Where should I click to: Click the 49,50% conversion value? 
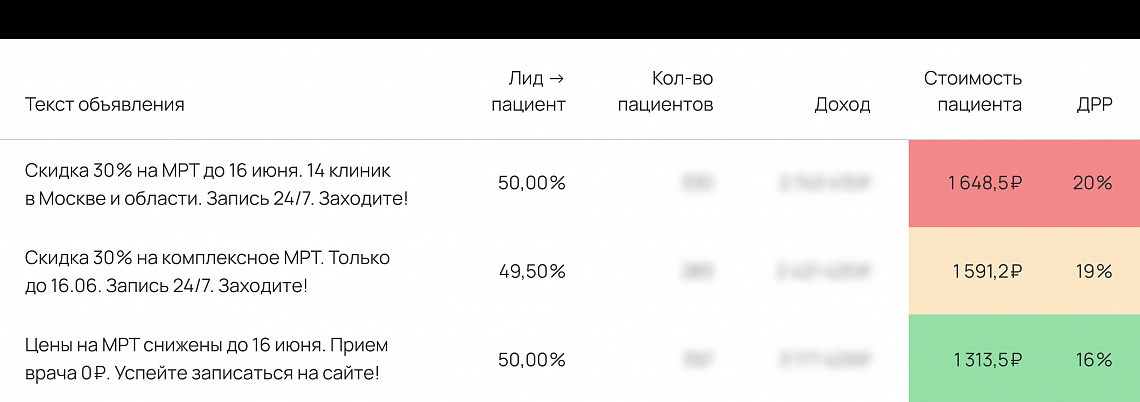[x=531, y=272]
